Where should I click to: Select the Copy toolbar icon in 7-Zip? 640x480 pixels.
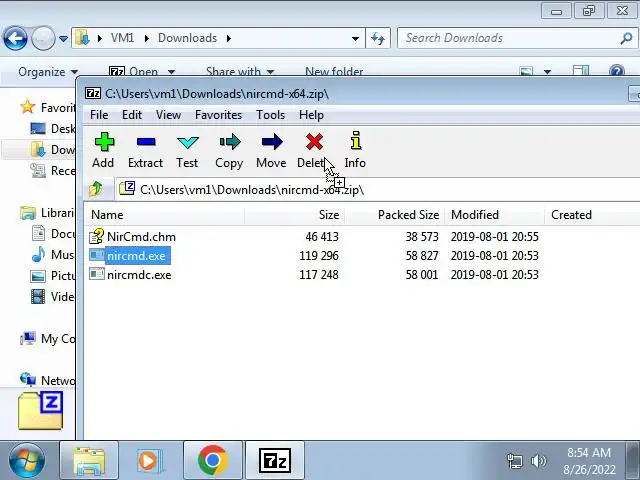(x=229, y=150)
